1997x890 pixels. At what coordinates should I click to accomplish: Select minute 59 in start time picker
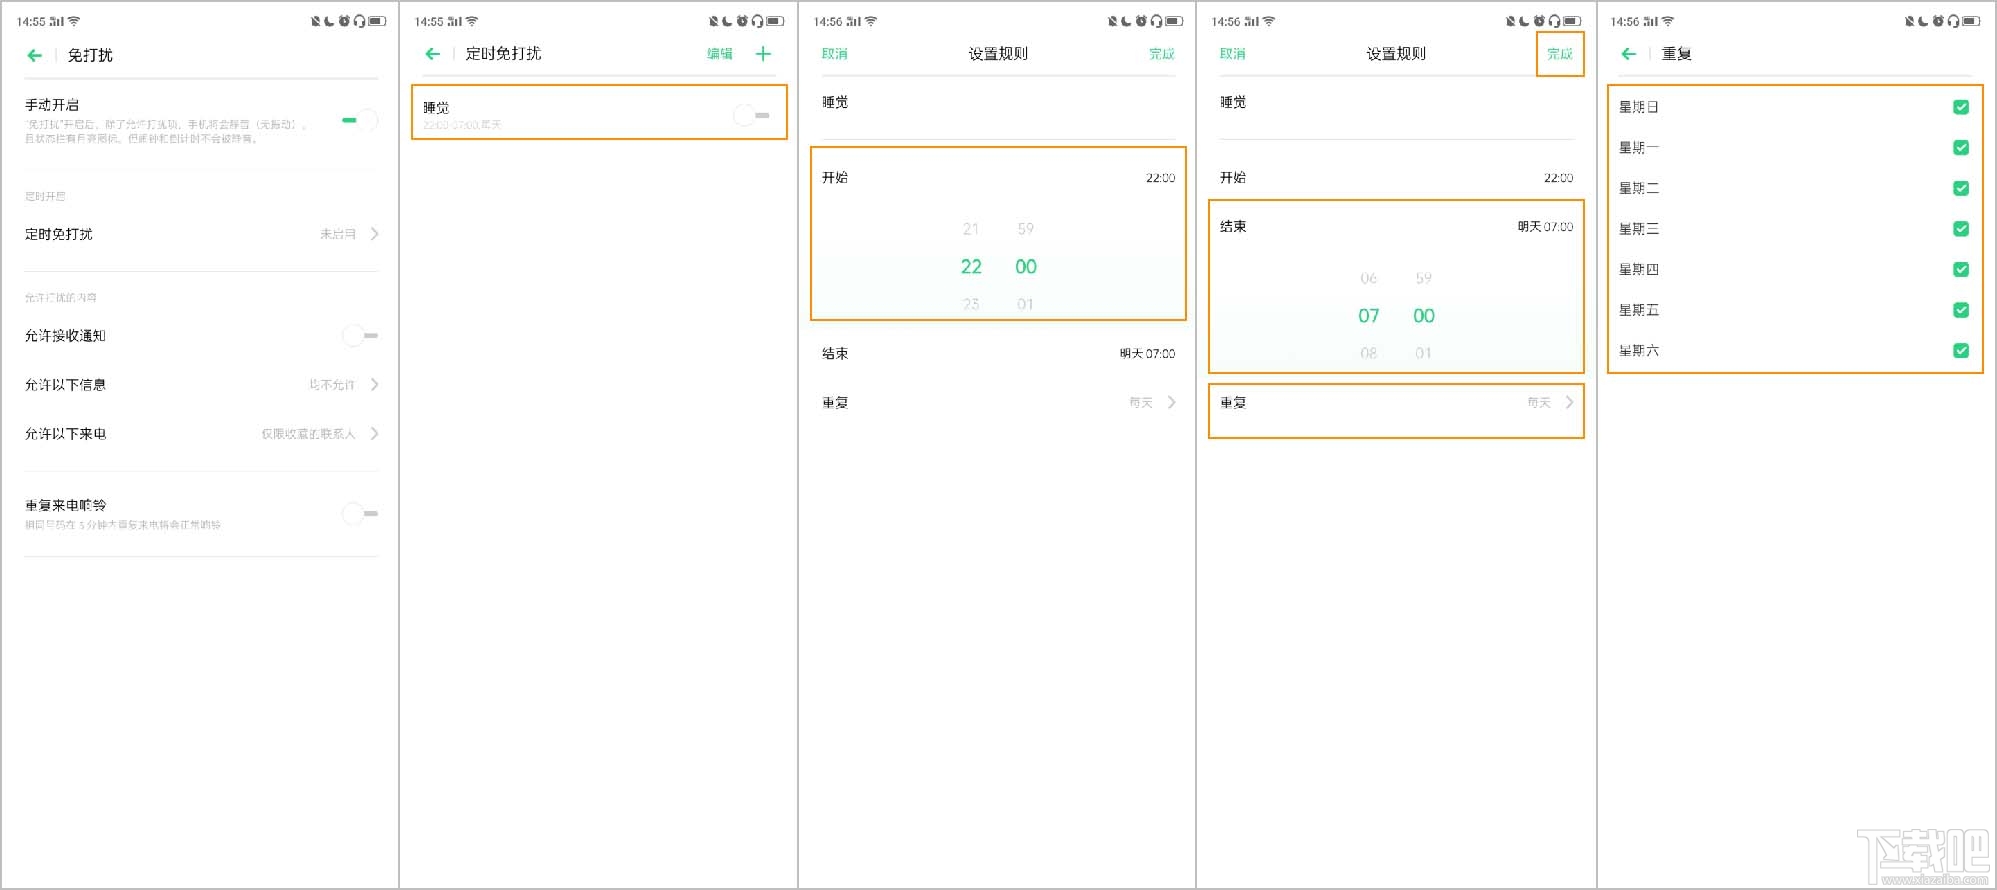[x=1026, y=229]
